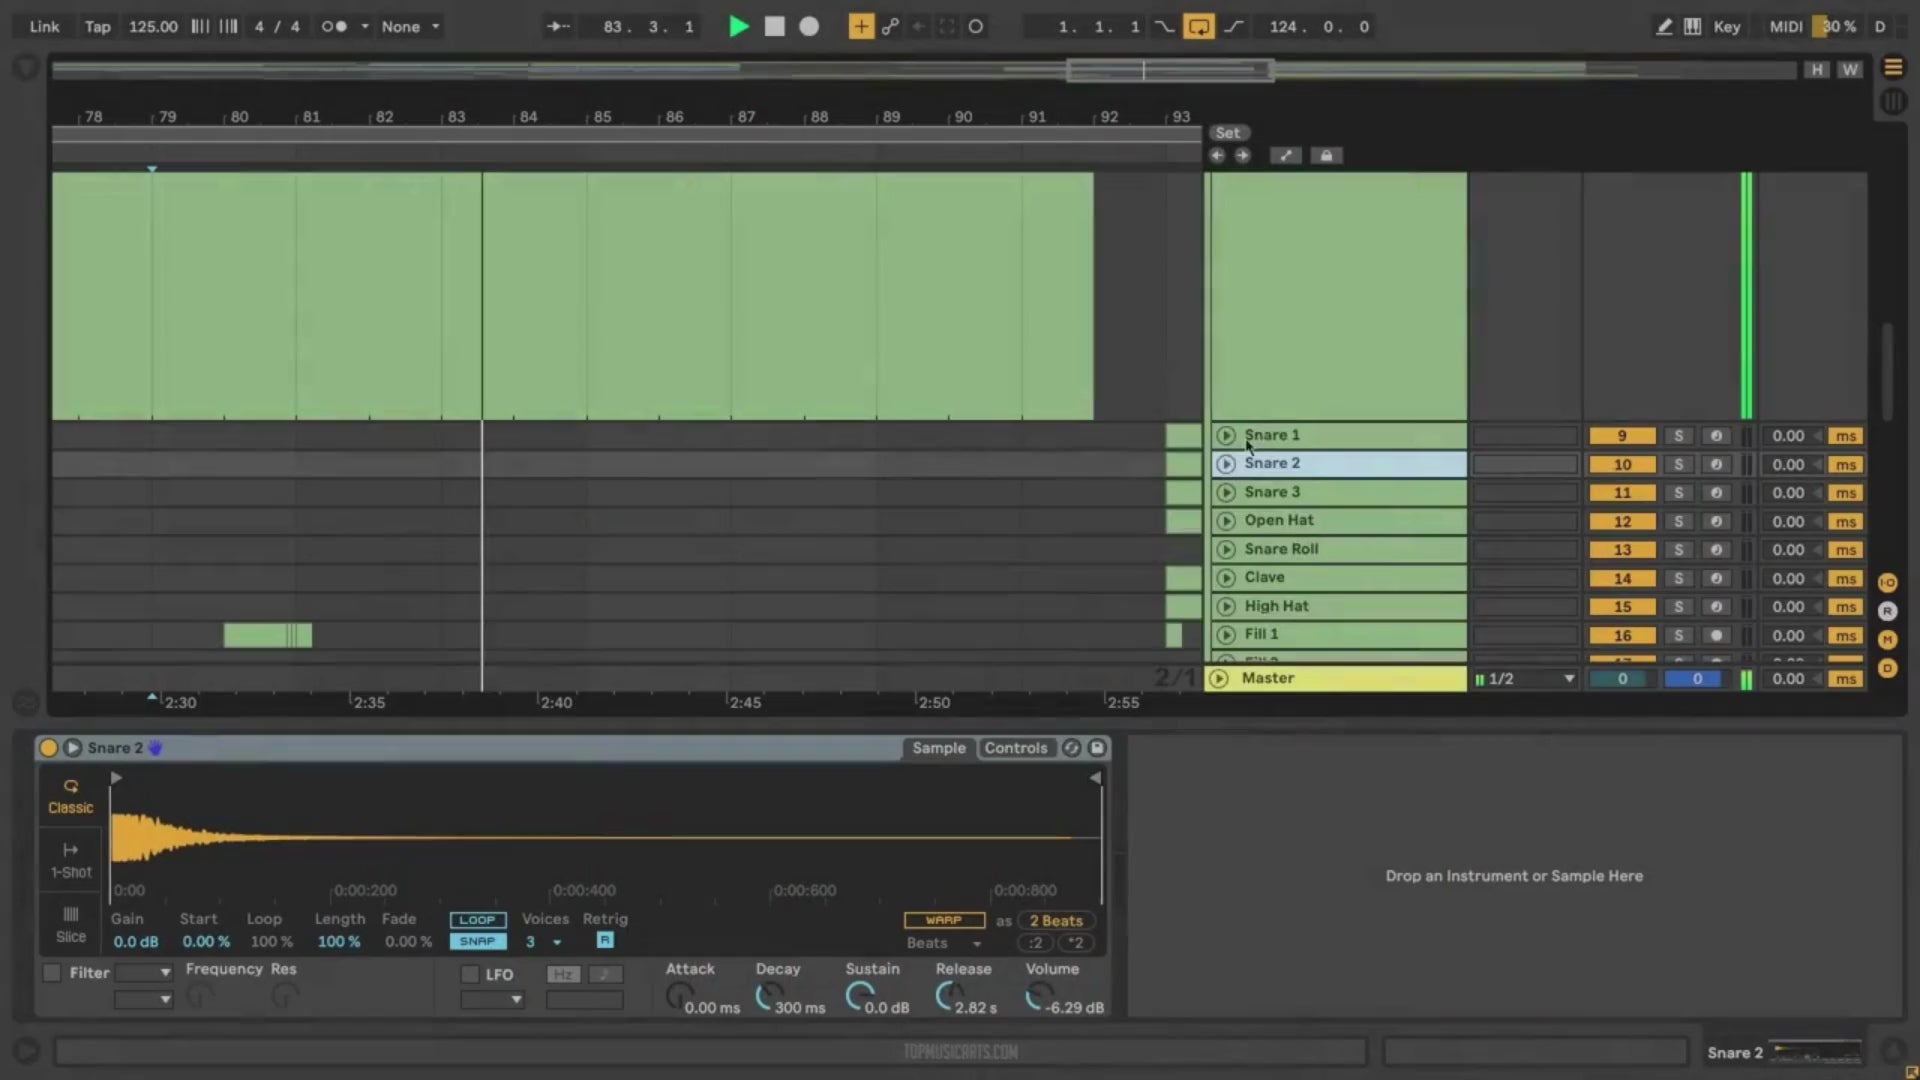Image resolution: width=1920 pixels, height=1080 pixels.
Task: Switch to the Controls tab
Action: pyautogui.click(x=1015, y=748)
